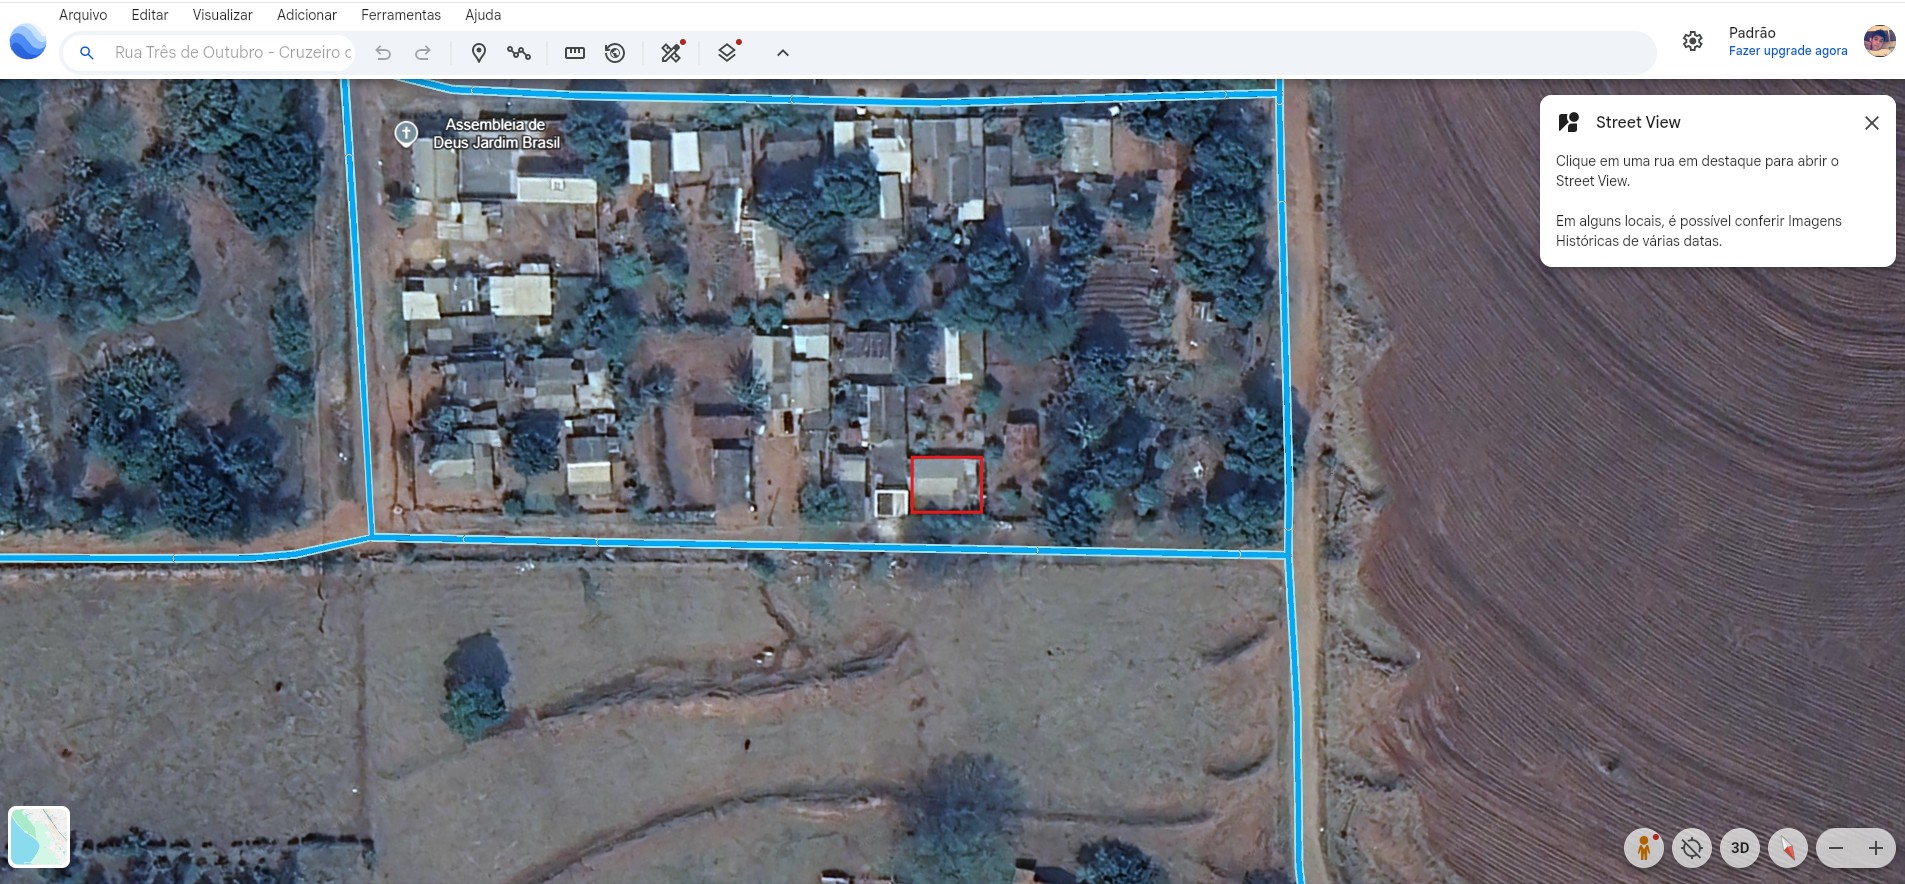This screenshot has height=884, width=1905.
Task: Click the Fazer upgrade agora link
Action: [1788, 51]
